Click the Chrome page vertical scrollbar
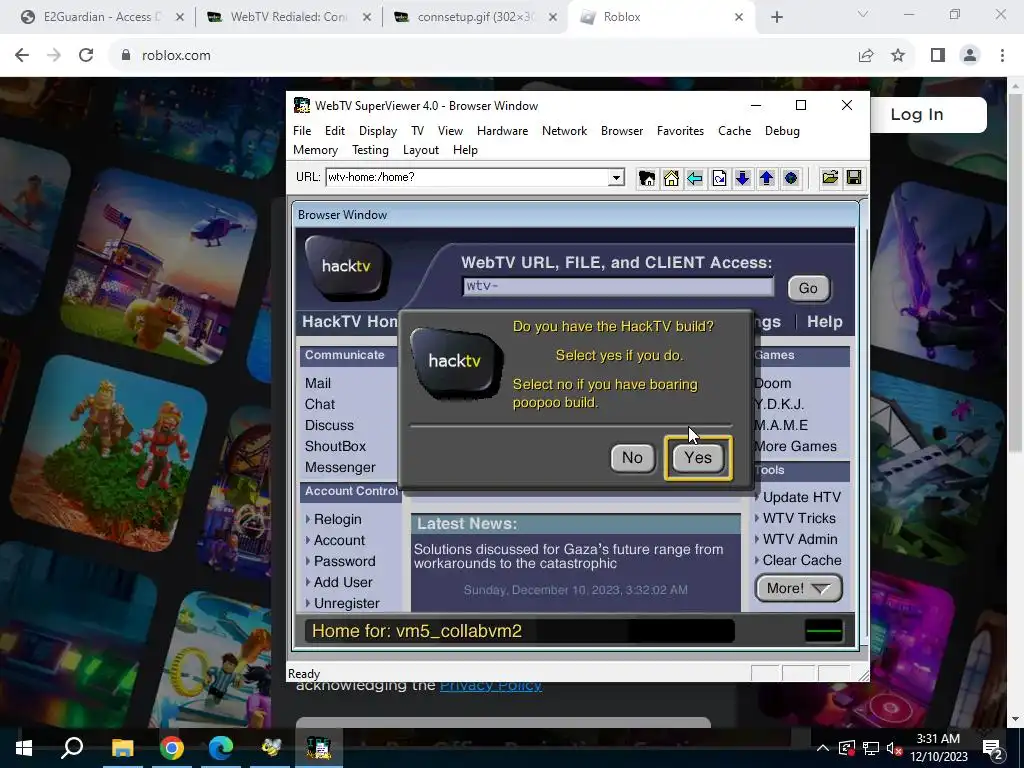1024x768 pixels. (x=1016, y=274)
